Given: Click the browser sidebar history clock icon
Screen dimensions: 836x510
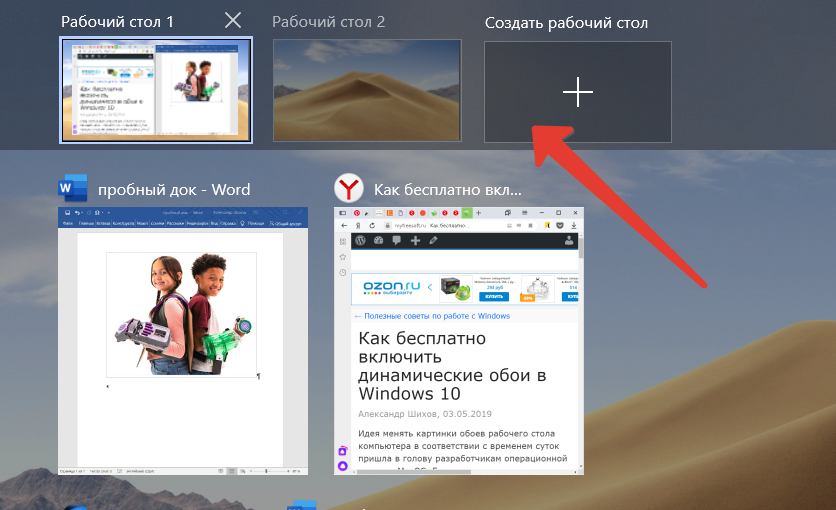Looking at the screenshot, I should click(342, 272).
